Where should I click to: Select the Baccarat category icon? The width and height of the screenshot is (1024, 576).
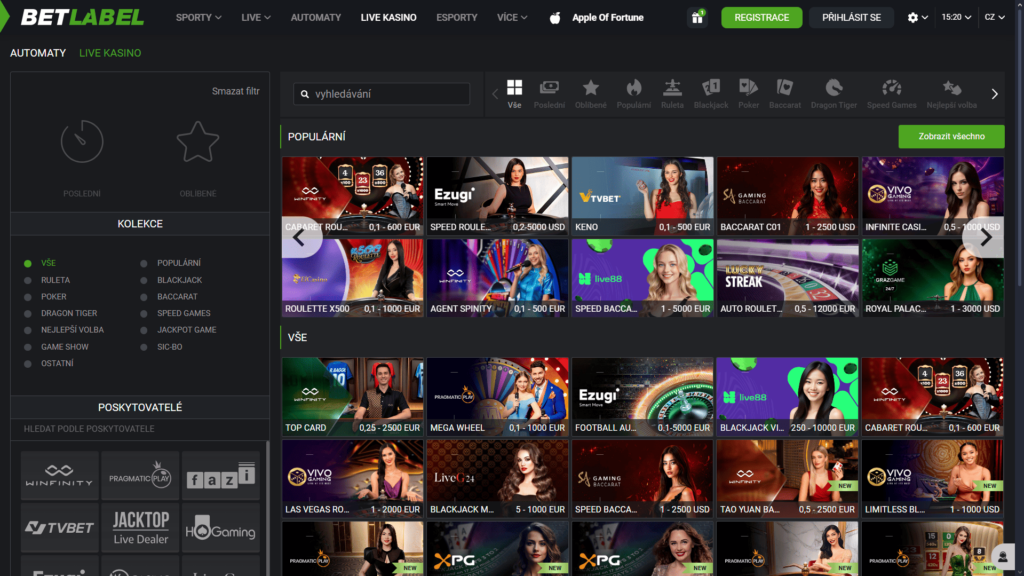785,93
